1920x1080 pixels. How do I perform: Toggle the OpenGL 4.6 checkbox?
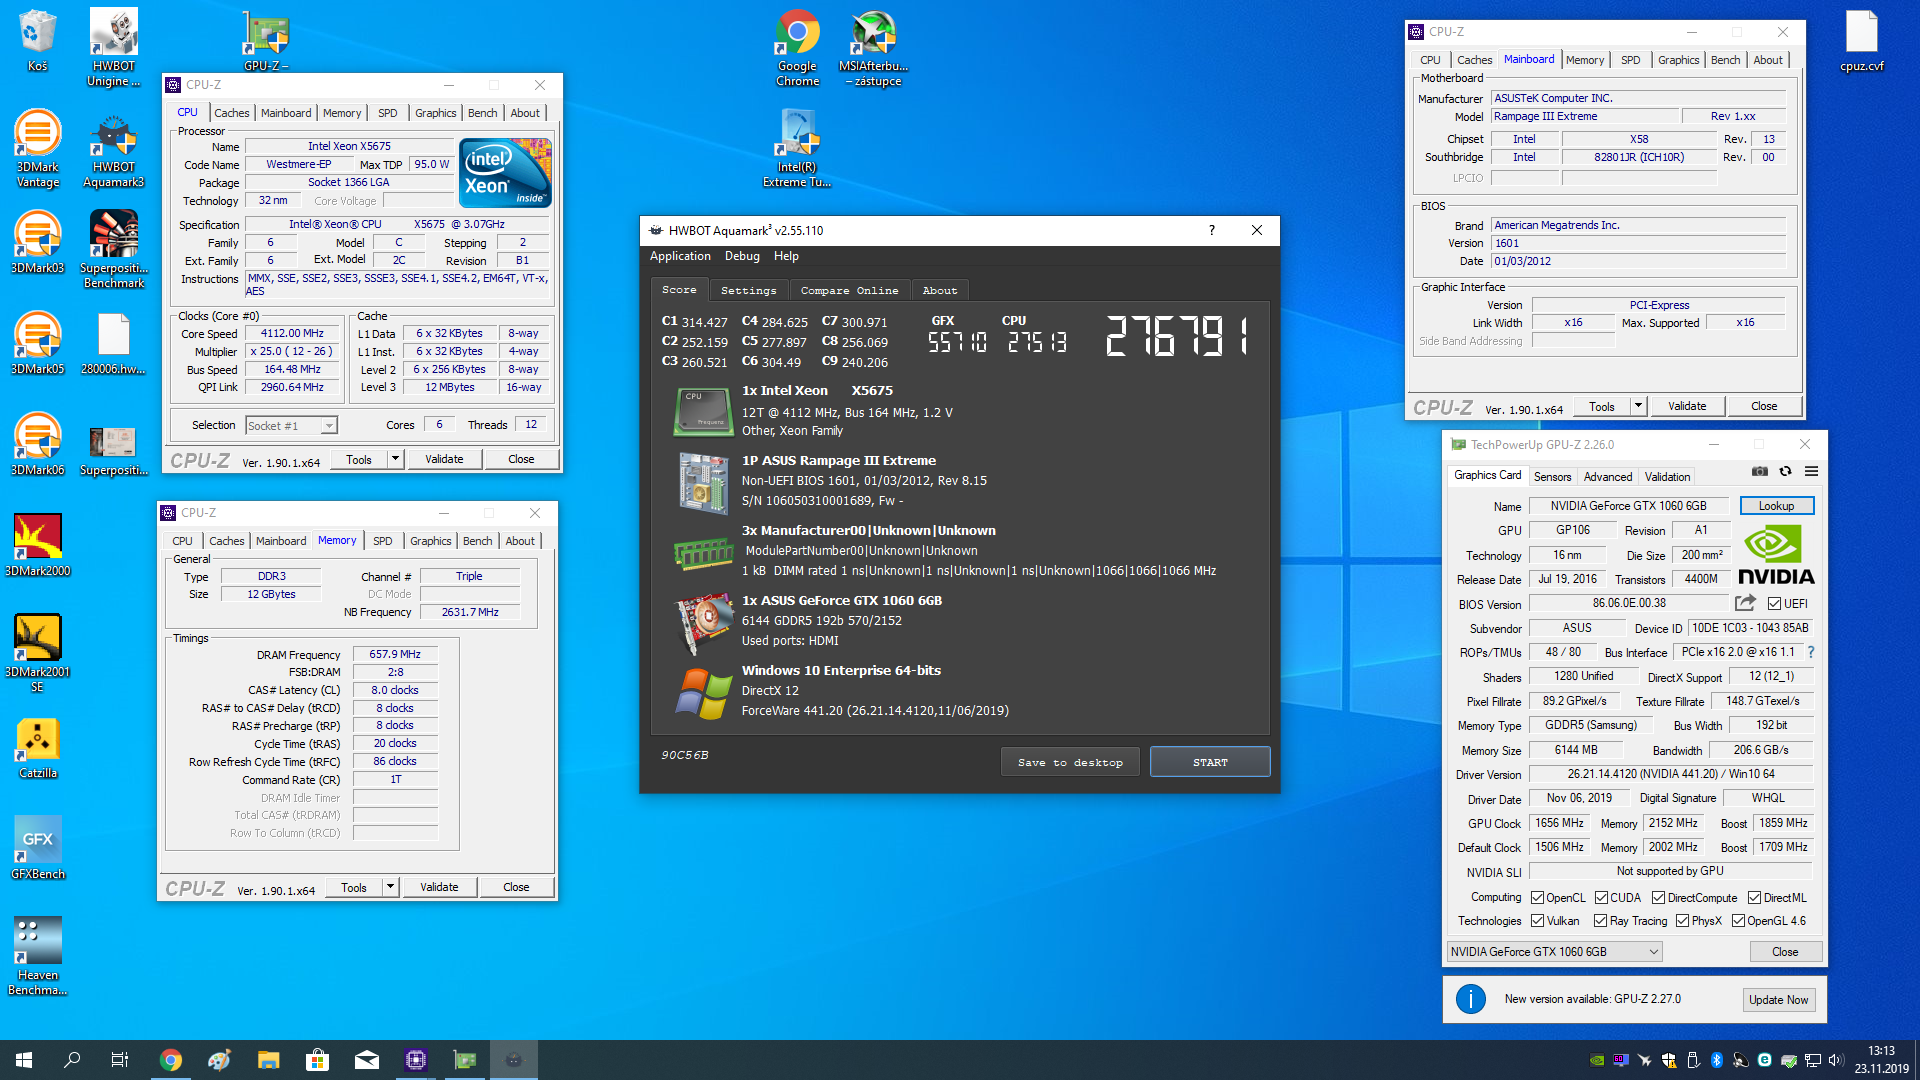click(1738, 921)
